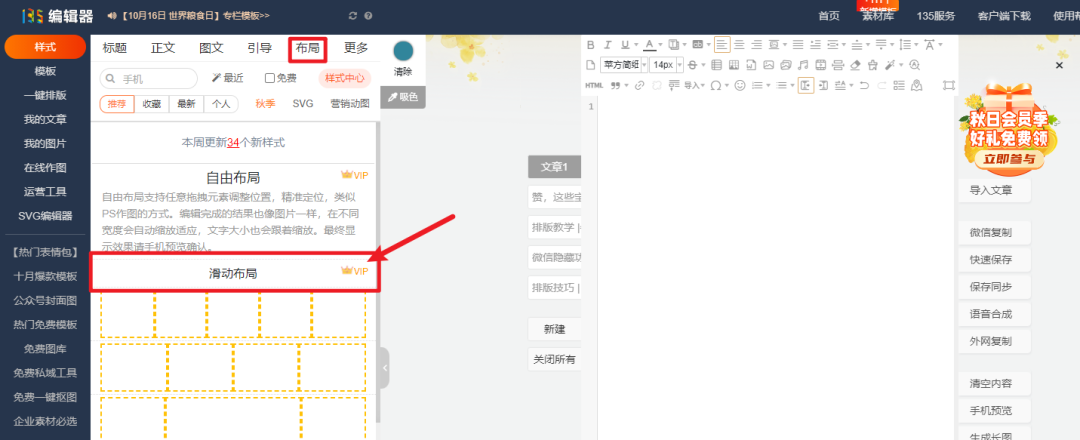Insert multiple images via gallery icon
Image resolution: width=1080 pixels, height=440 pixels.
tap(785, 65)
